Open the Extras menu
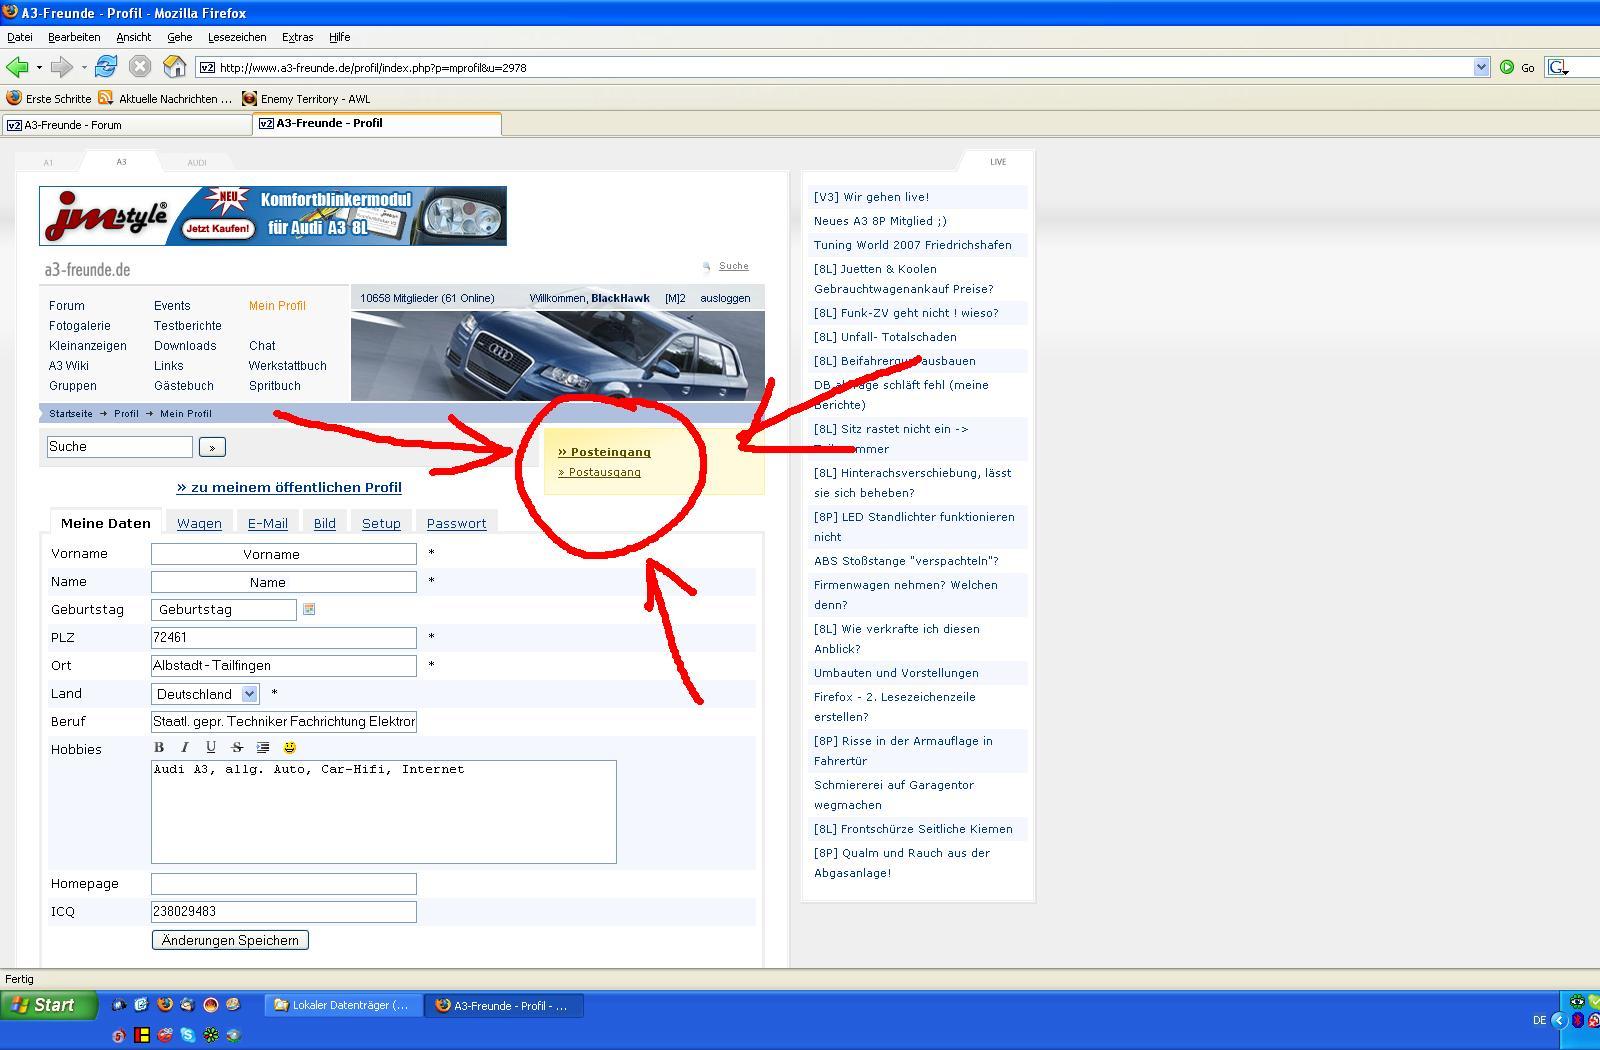1600x1050 pixels. (297, 37)
